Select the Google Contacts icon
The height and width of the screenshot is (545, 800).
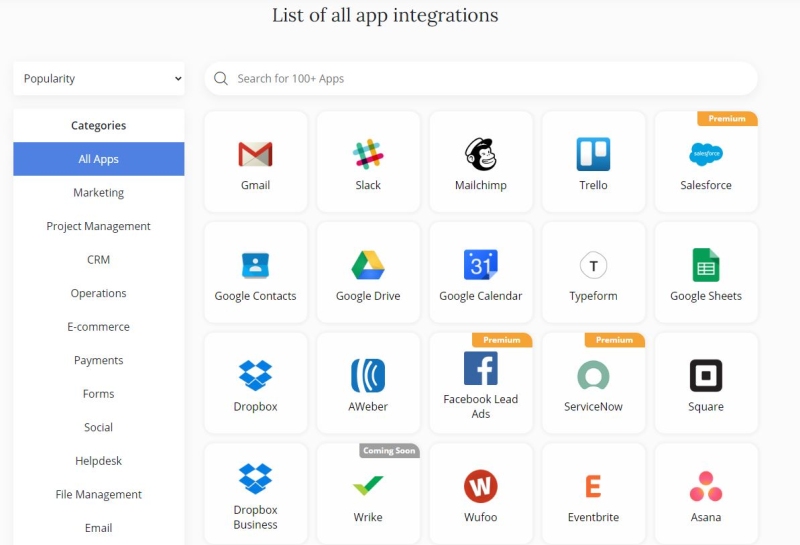click(x=256, y=265)
